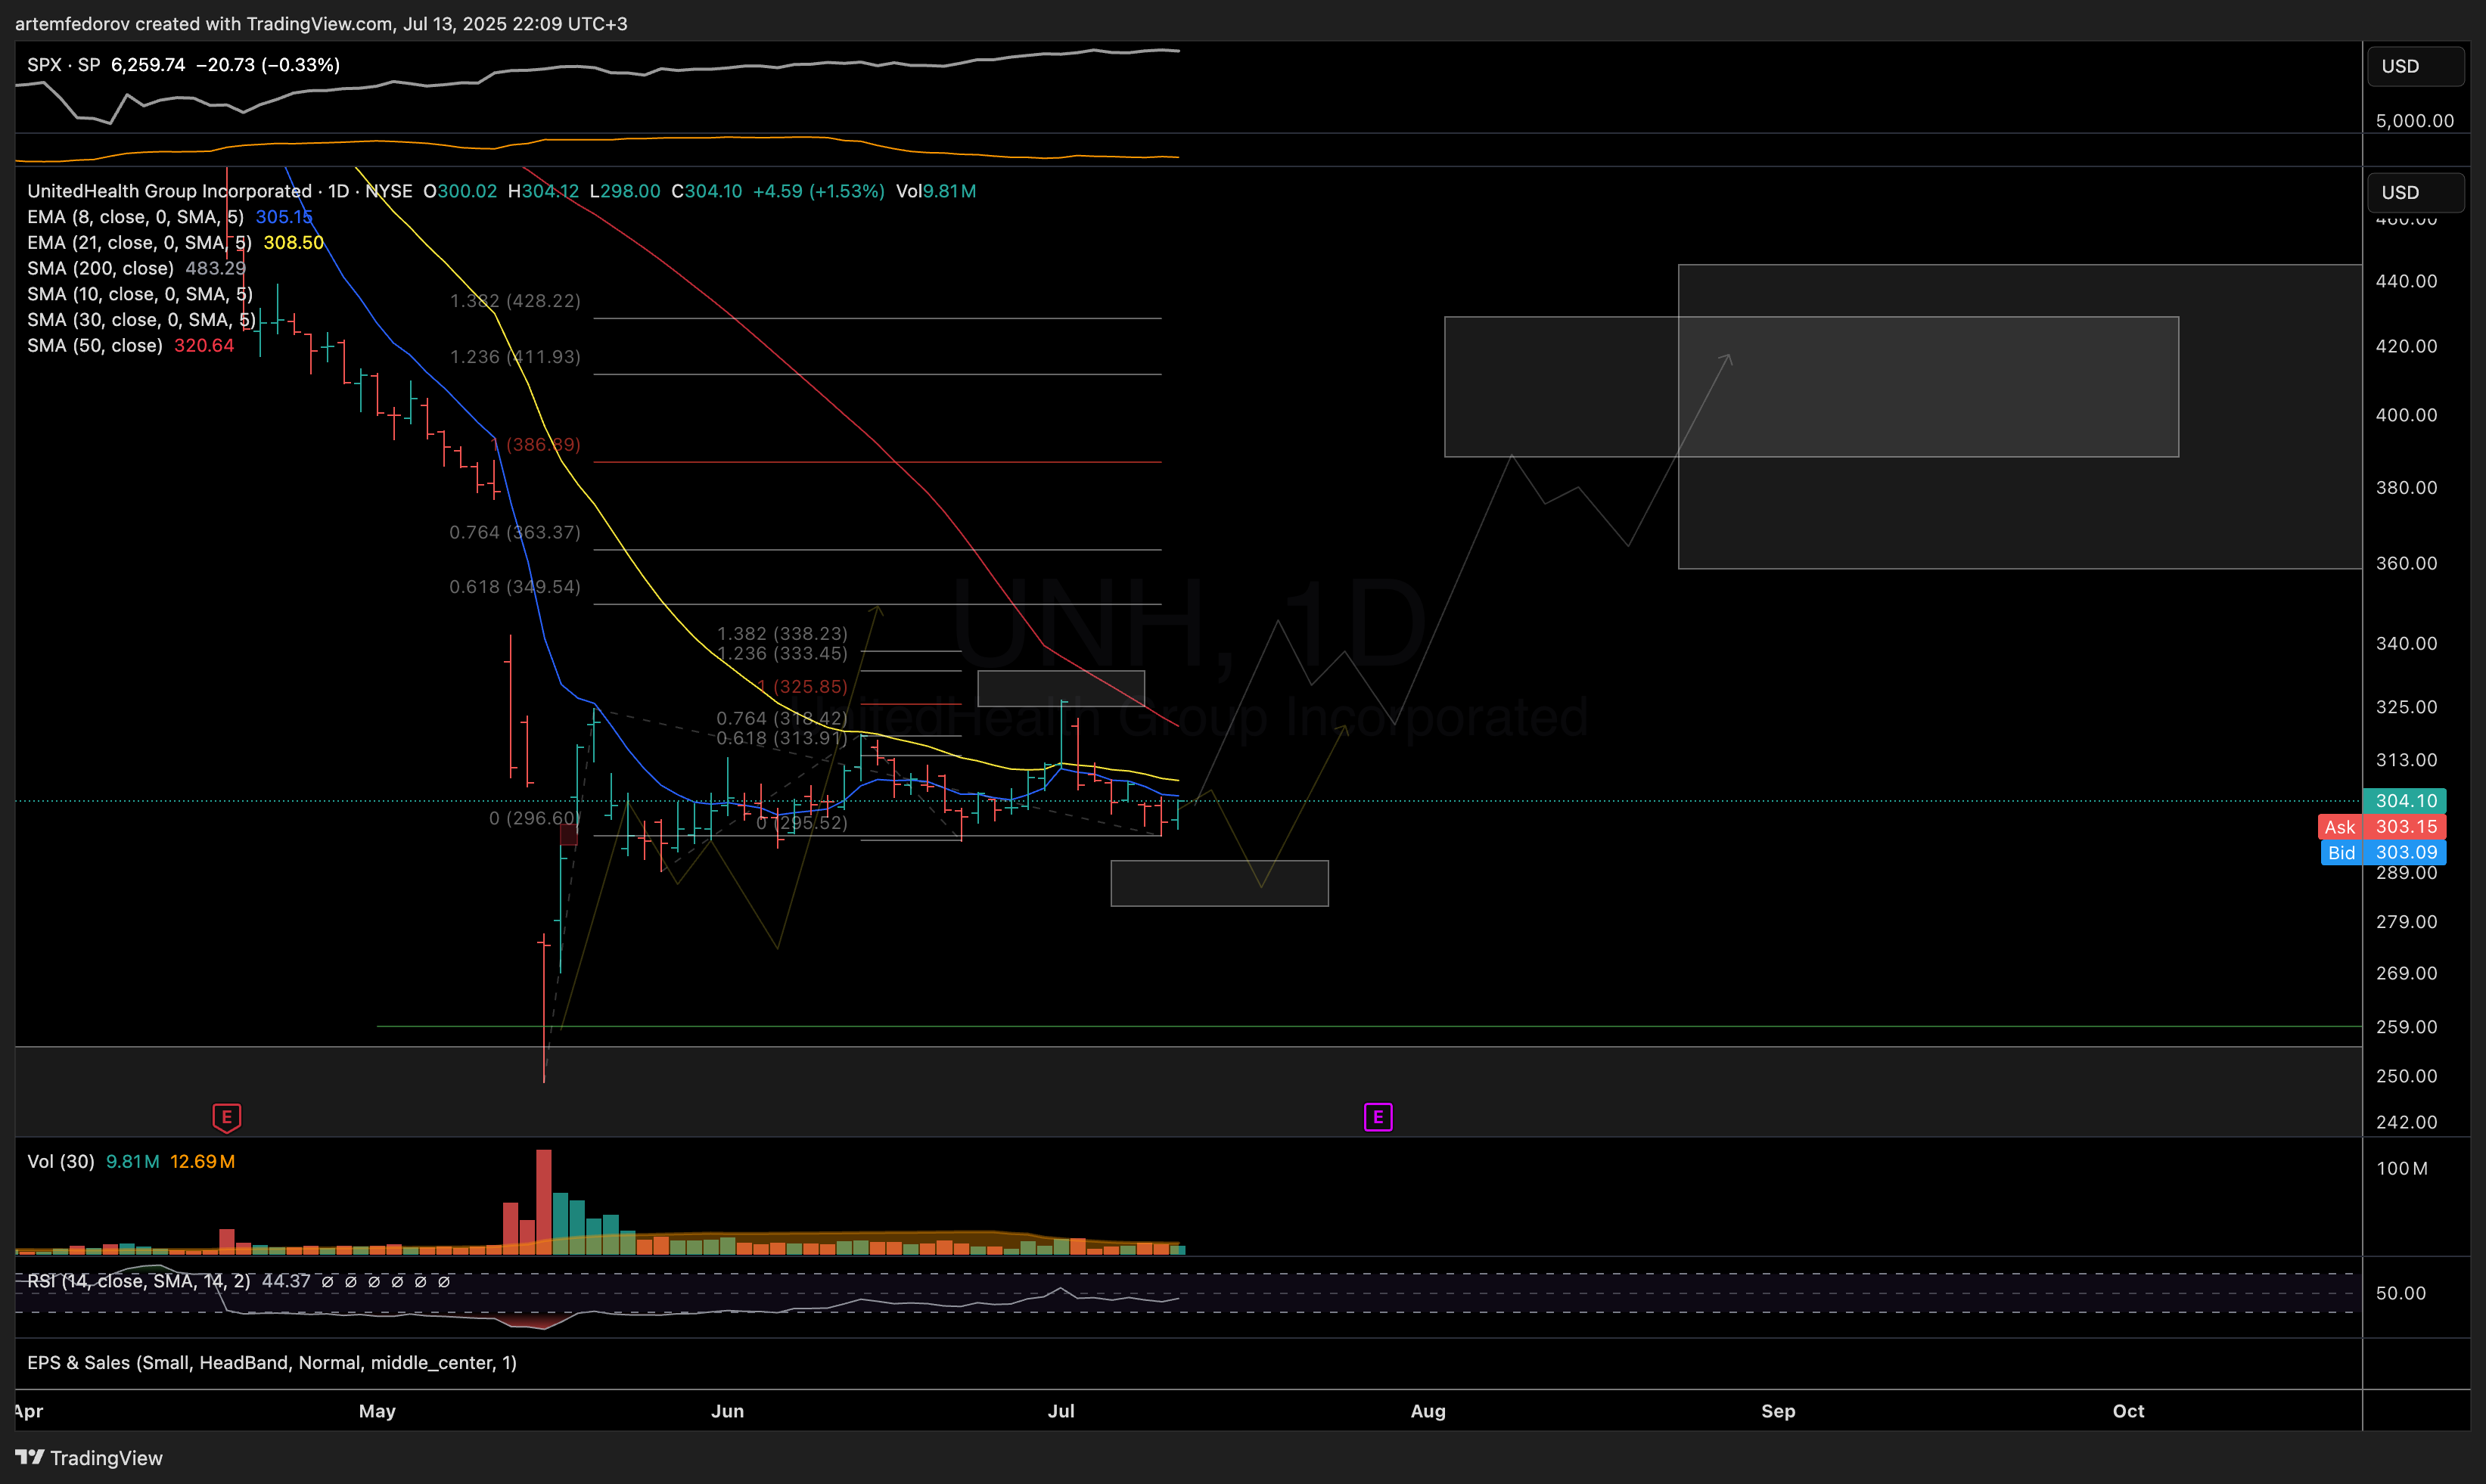The width and height of the screenshot is (2486, 1484).
Task: Click the +4.59 (+1.53%) change value
Action: (x=818, y=191)
